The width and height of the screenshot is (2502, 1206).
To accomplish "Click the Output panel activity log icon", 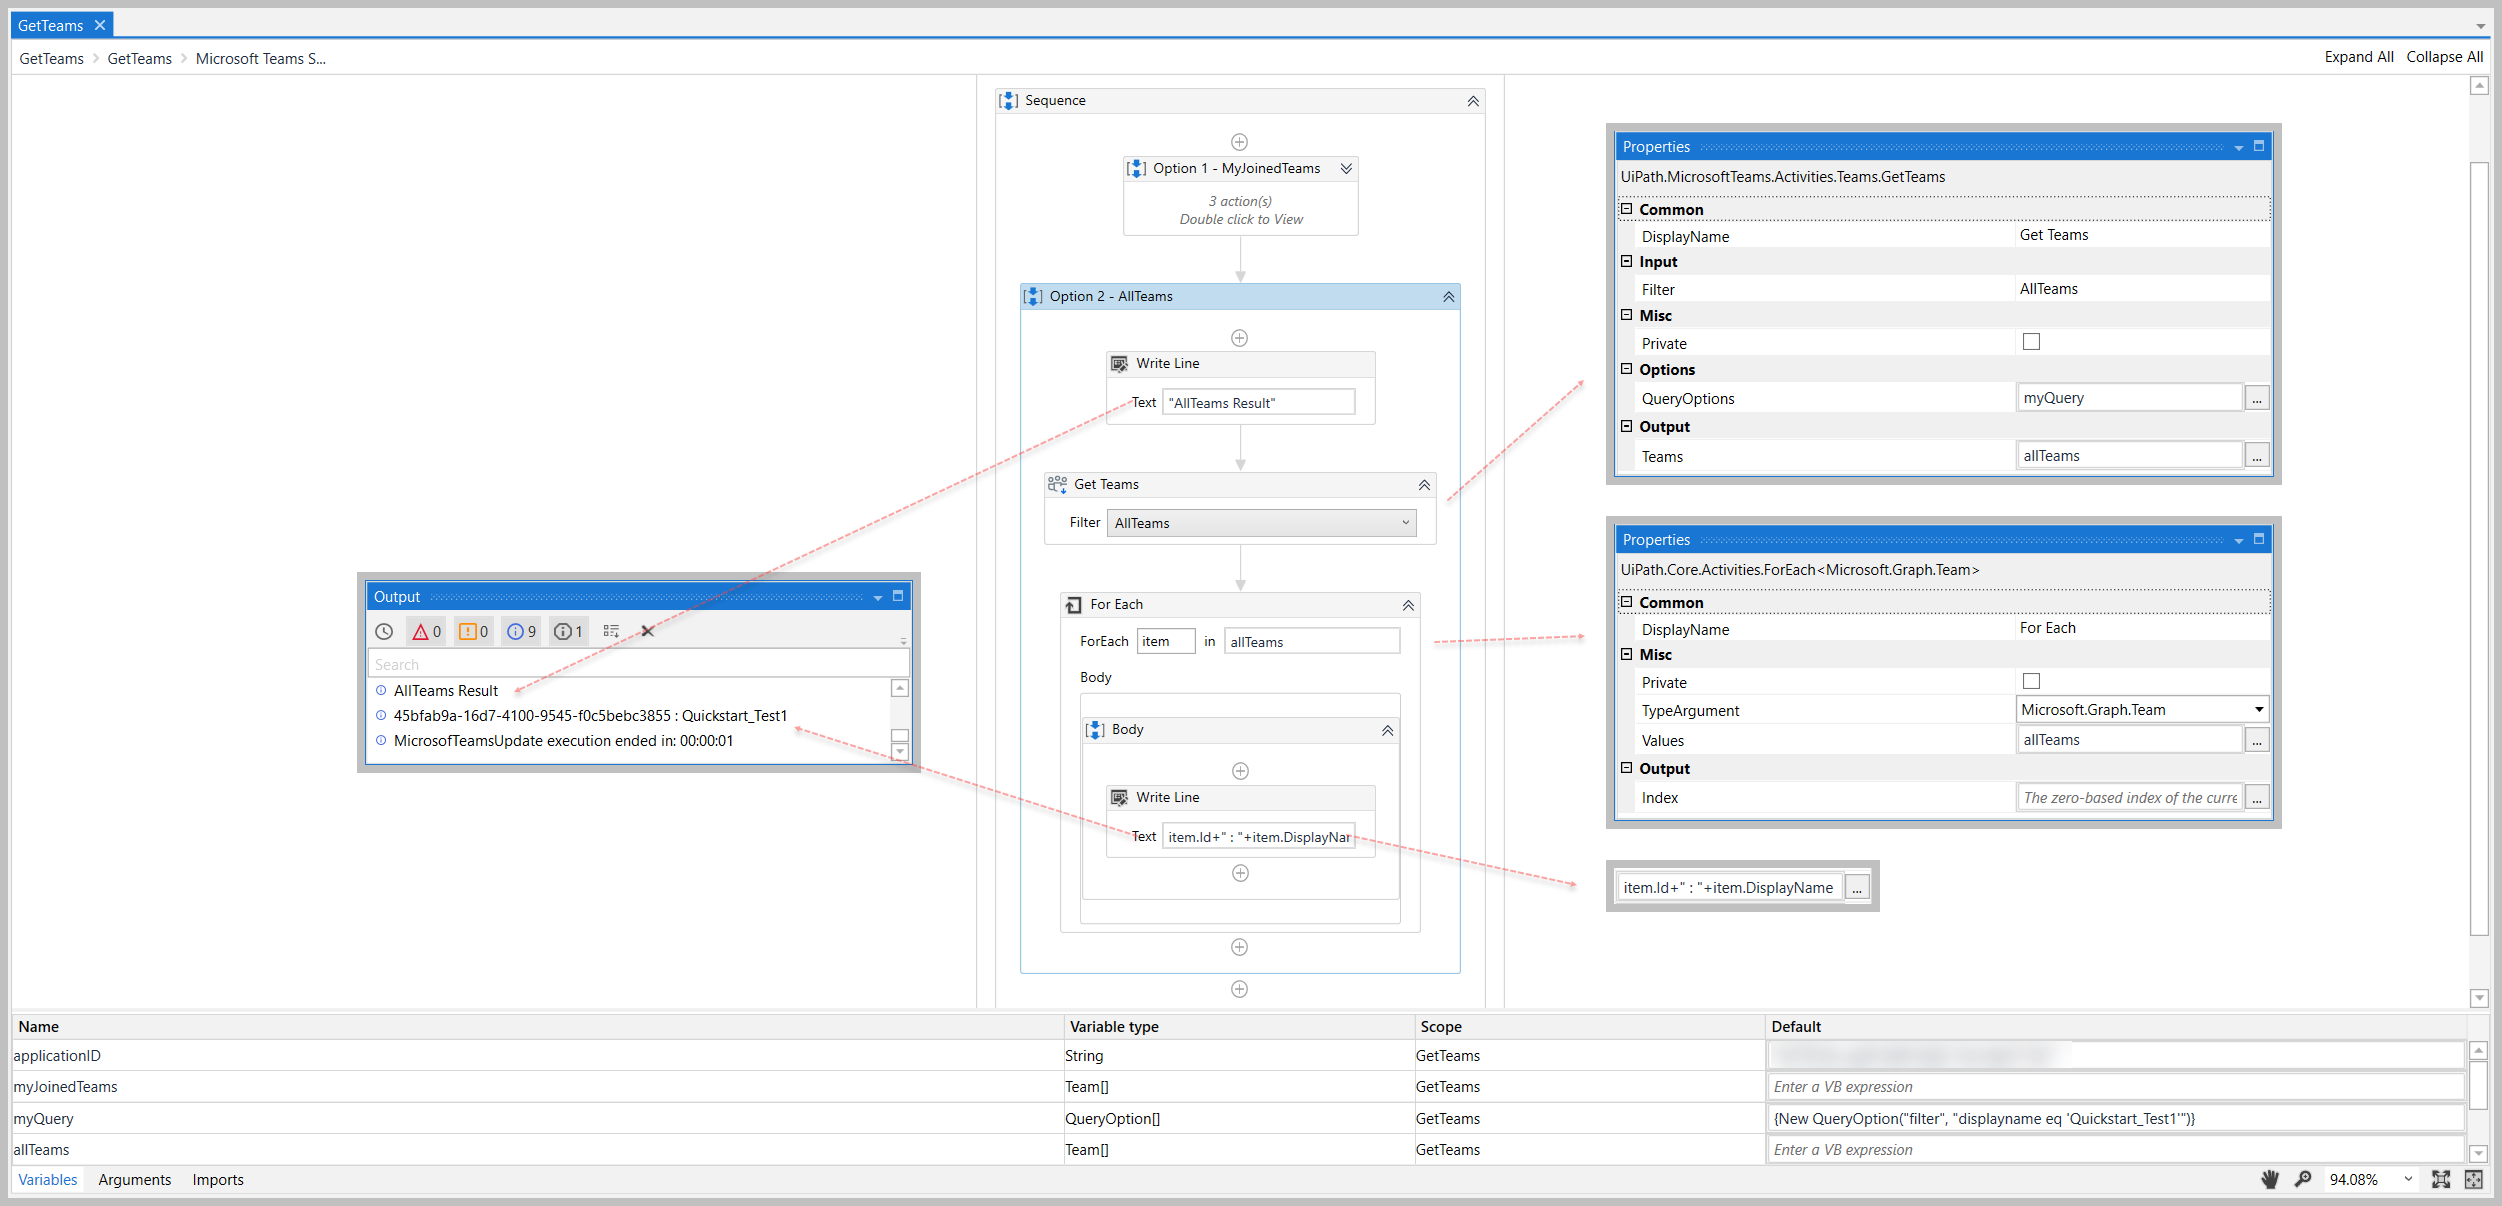I will point(611,632).
